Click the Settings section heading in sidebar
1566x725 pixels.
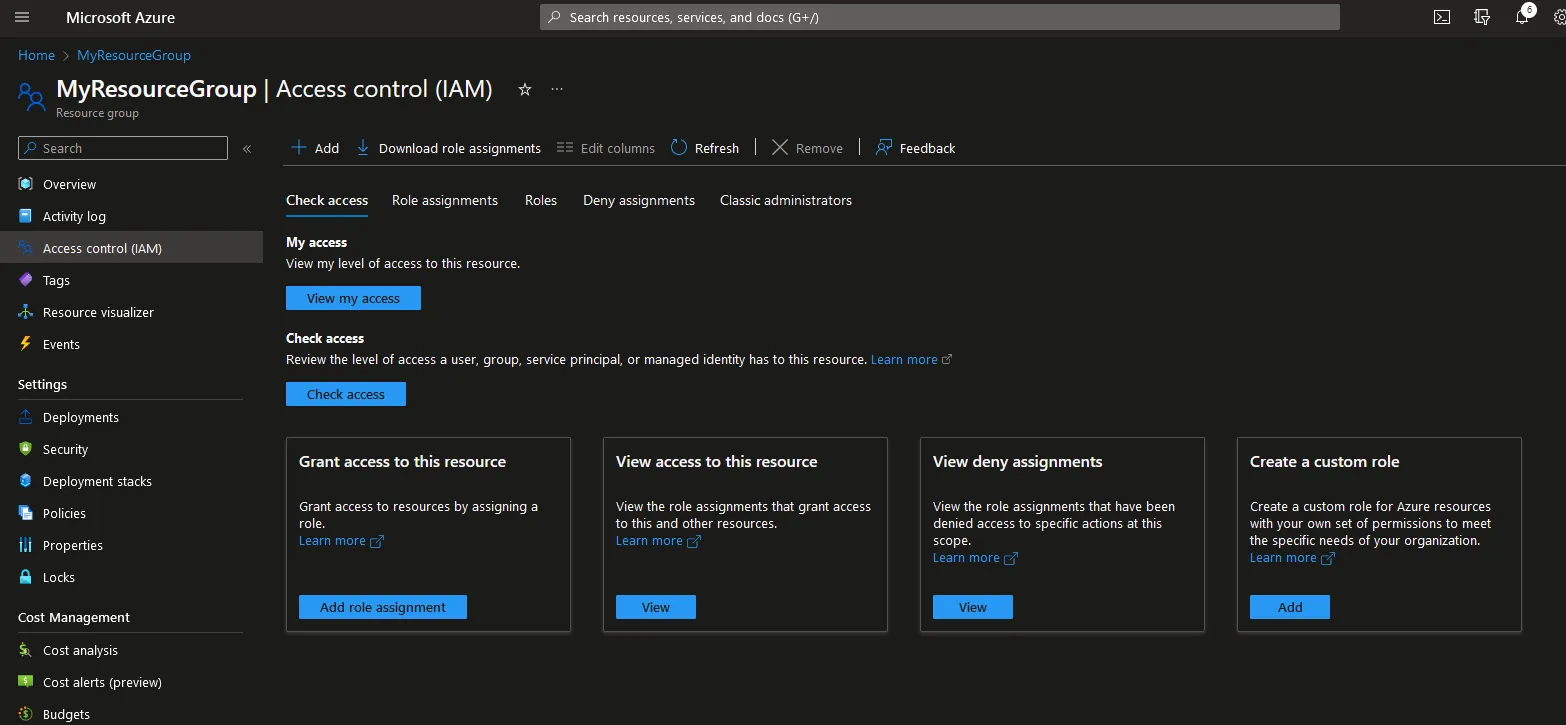43,384
